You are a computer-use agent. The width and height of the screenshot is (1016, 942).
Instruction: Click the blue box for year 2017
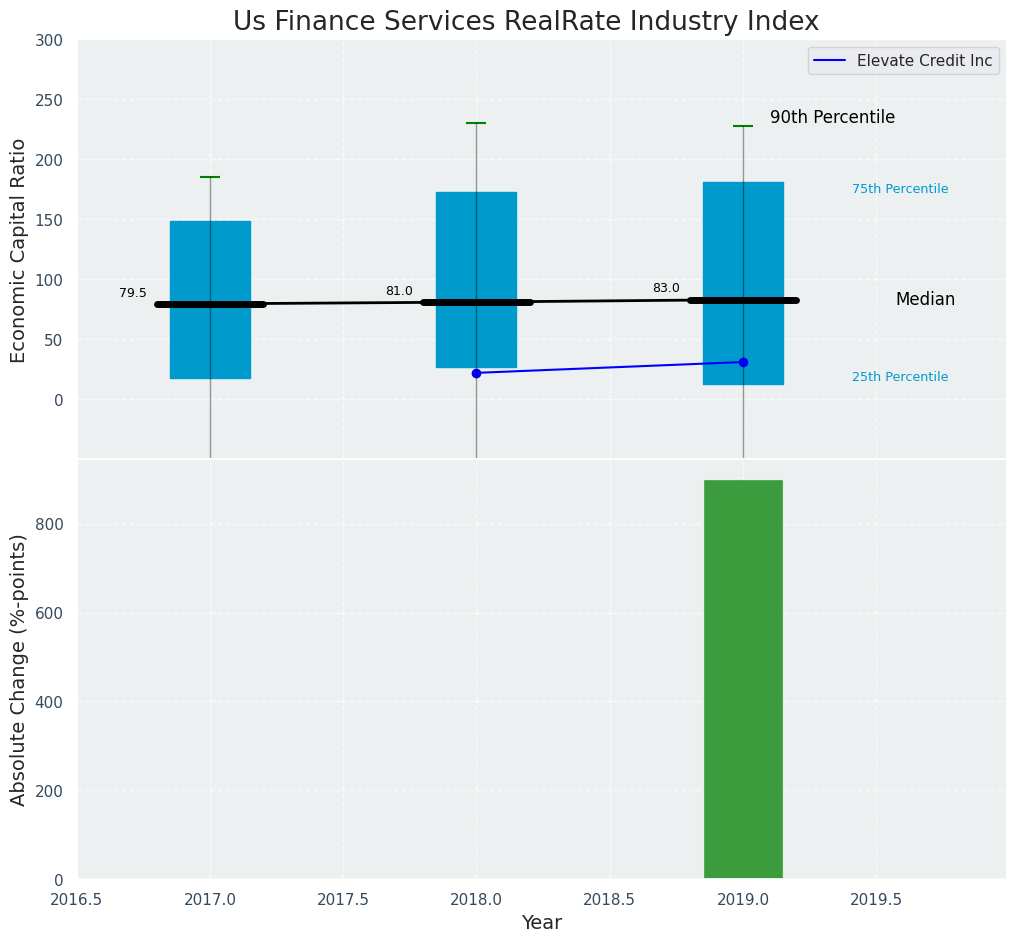(210, 250)
